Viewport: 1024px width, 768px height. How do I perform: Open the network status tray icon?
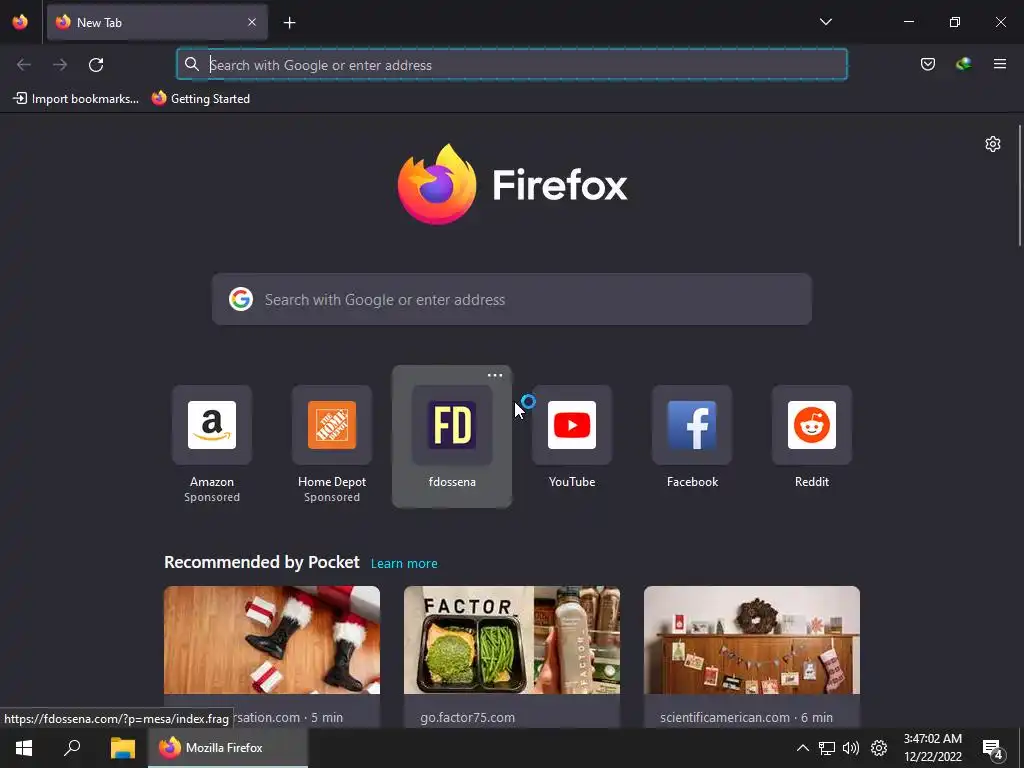tap(827, 748)
